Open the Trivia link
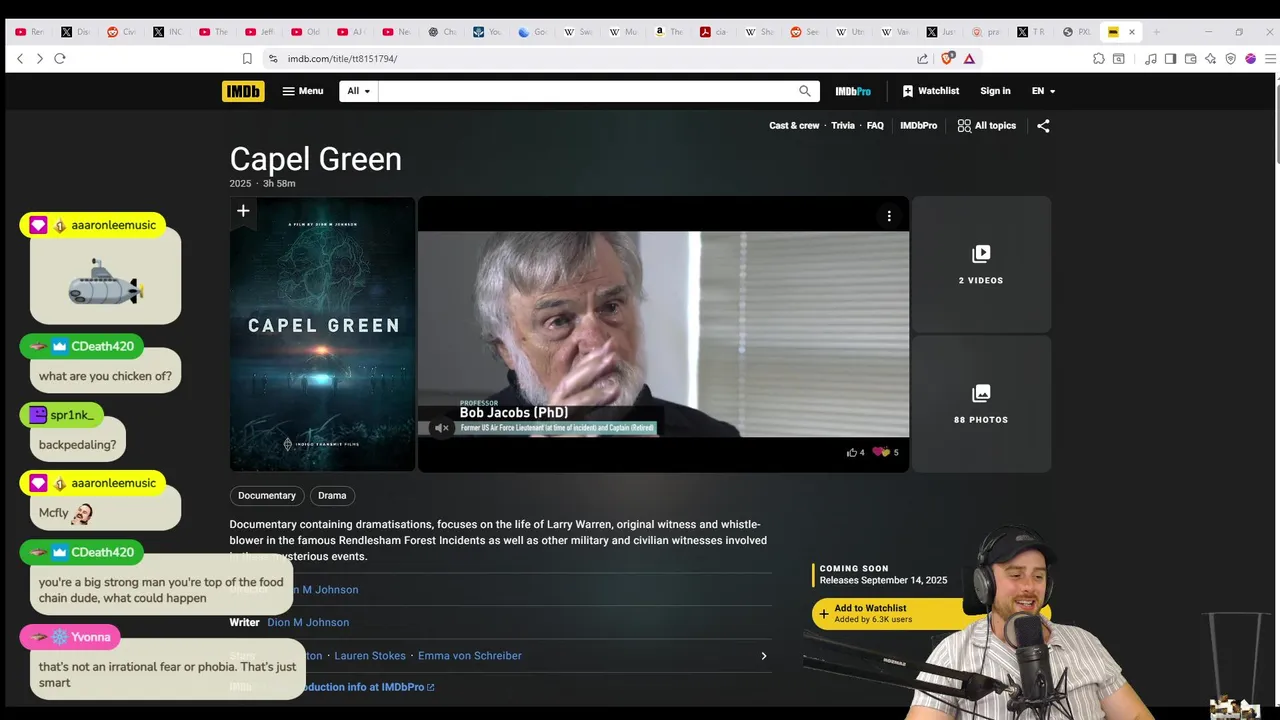1280x720 pixels. click(843, 126)
